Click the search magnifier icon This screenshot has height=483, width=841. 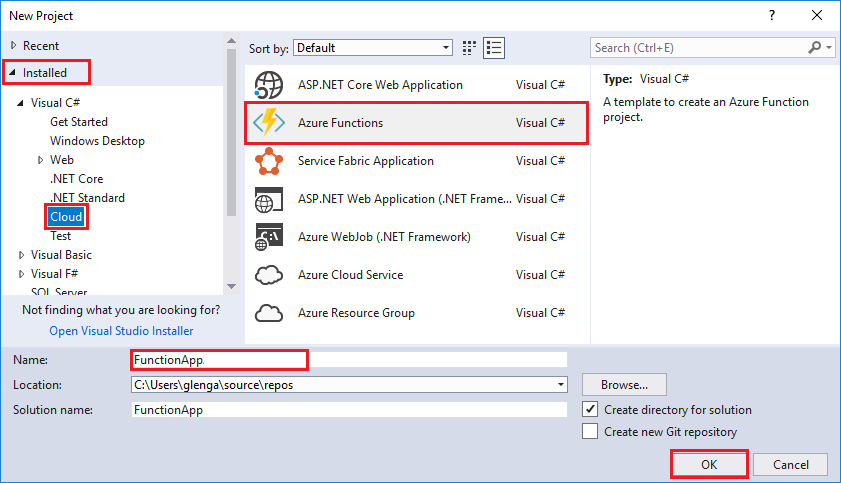tap(815, 48)
